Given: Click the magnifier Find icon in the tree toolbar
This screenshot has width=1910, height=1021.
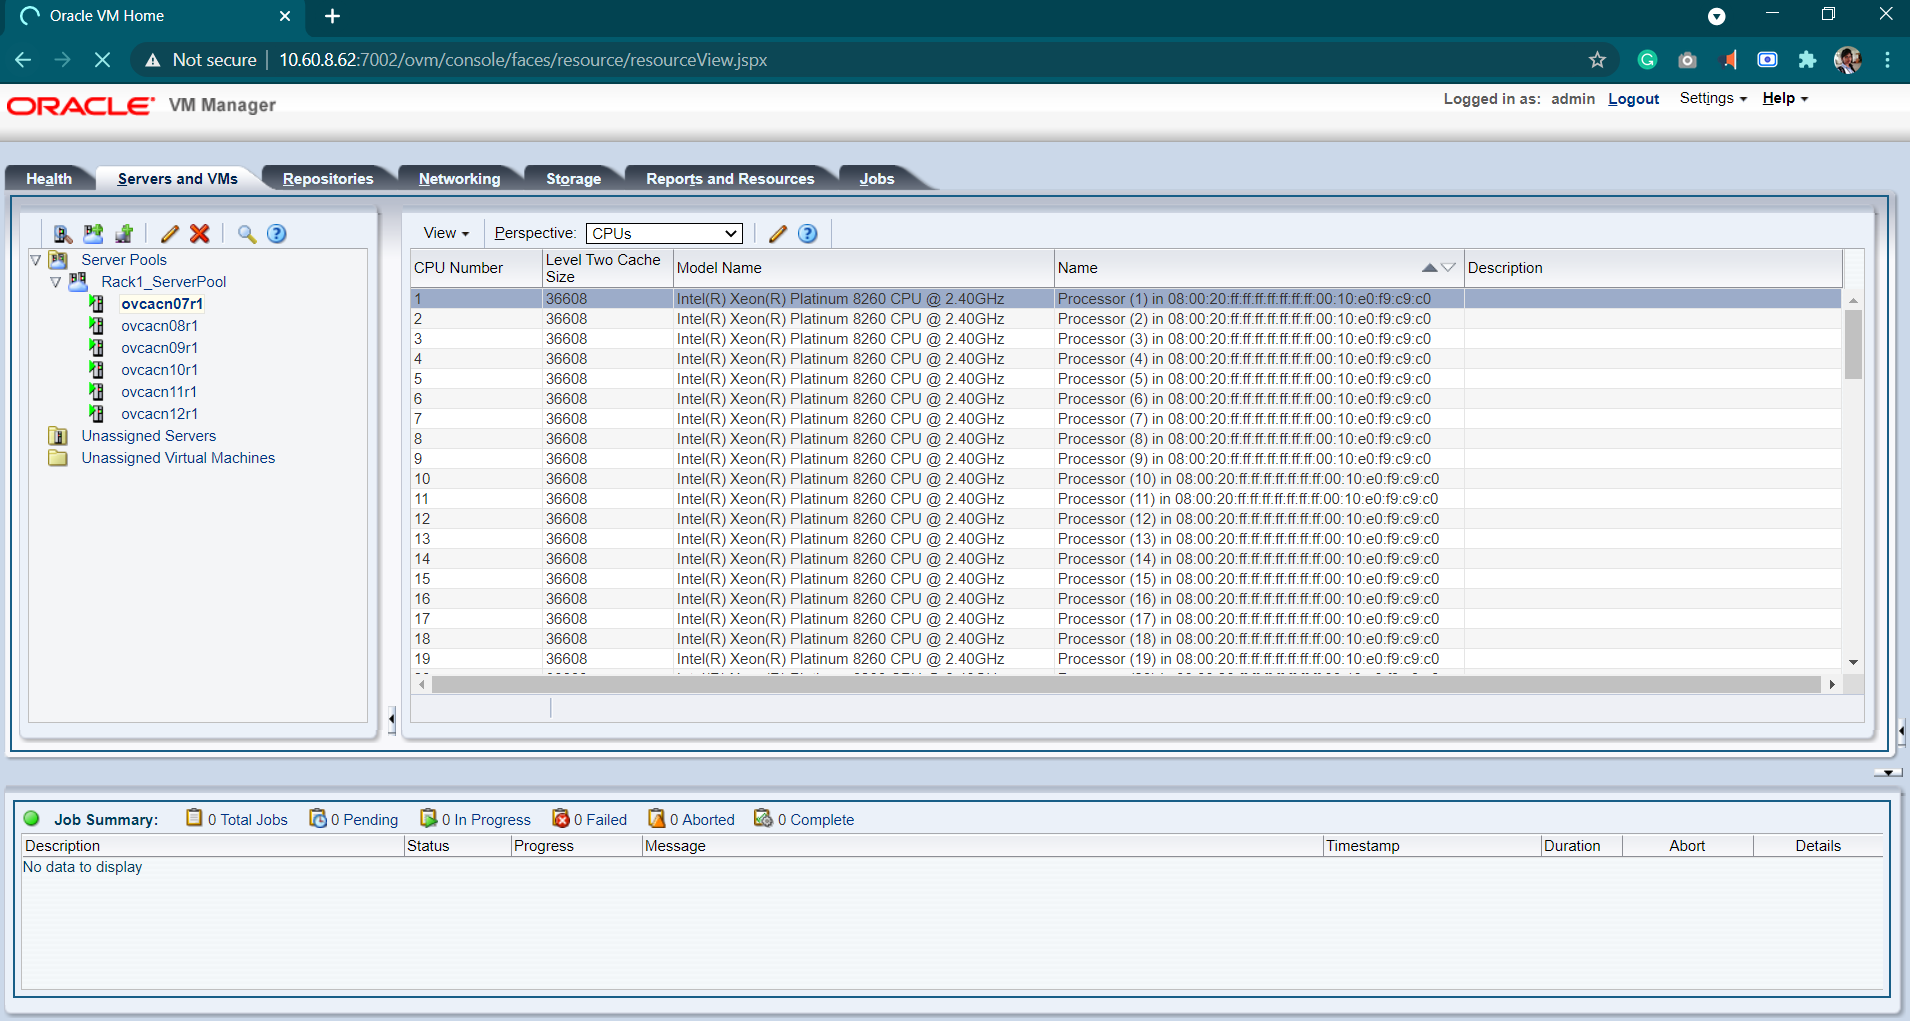Looking at the screenshot, I should pos(247,234).
